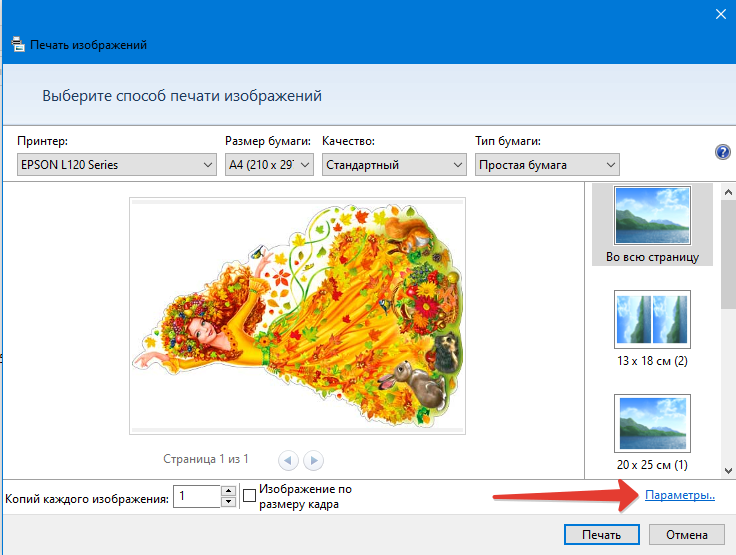Click the Печать button
Screen dimensions: 736x555
(x=602, y=535)
